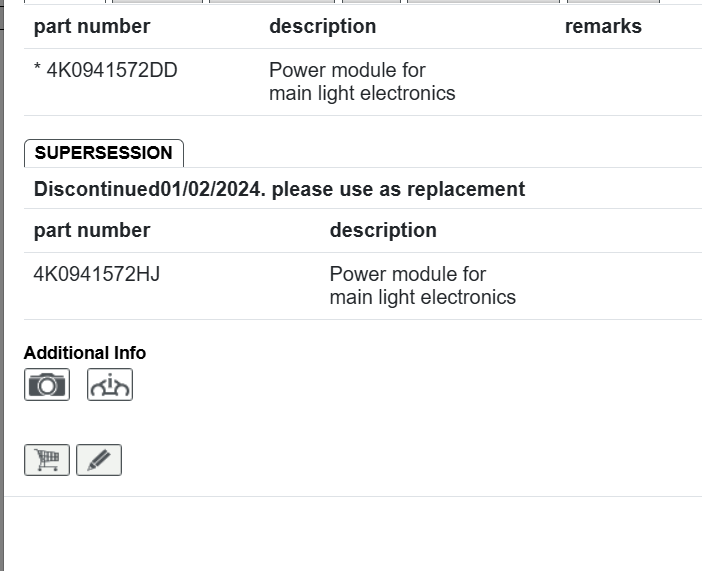
Task: Click the empty remarks cell for 4K0941572DD
Action: pyautogui.click(x=620, y=82)
